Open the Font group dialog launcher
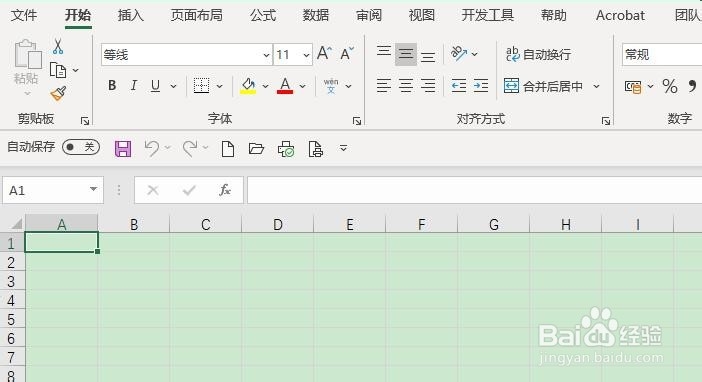 click(x=357, y=121)
